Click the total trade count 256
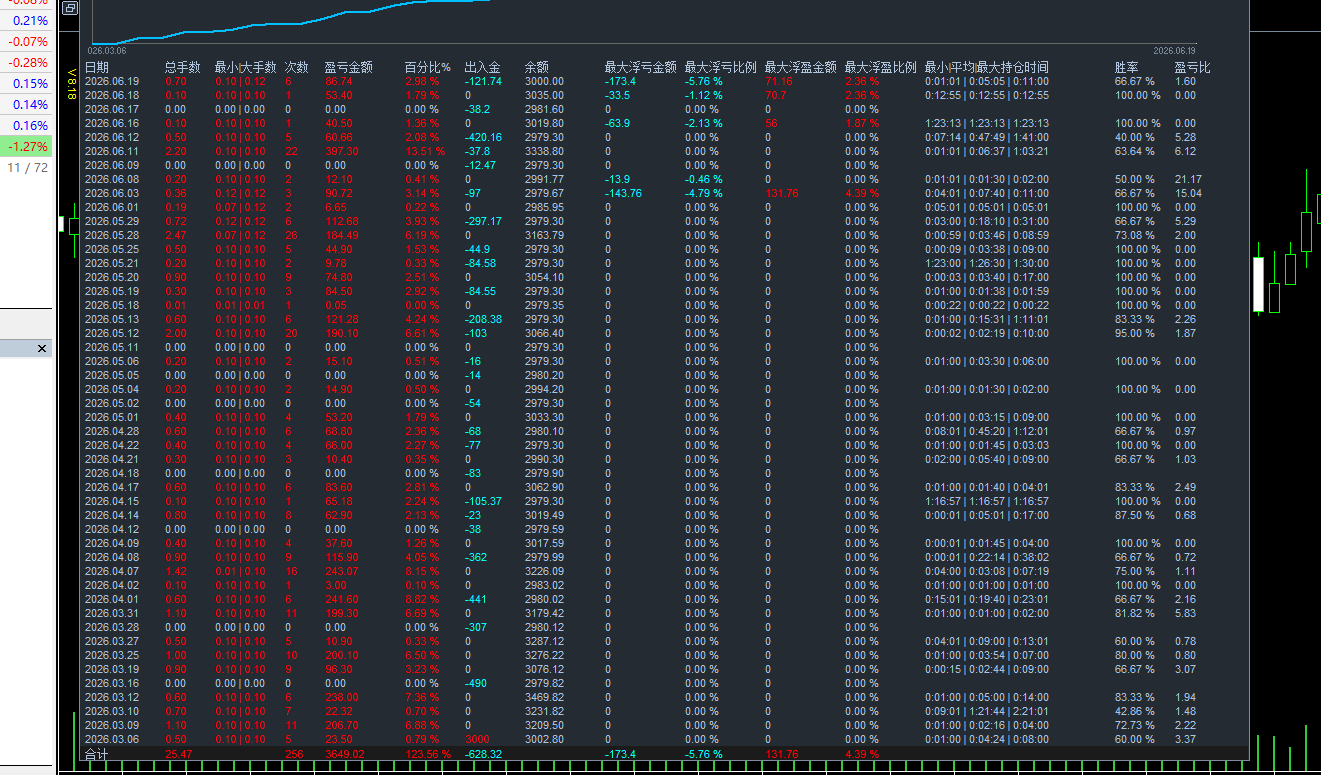The height and width of the screenshot is (775, 1321). click(294, 754)
